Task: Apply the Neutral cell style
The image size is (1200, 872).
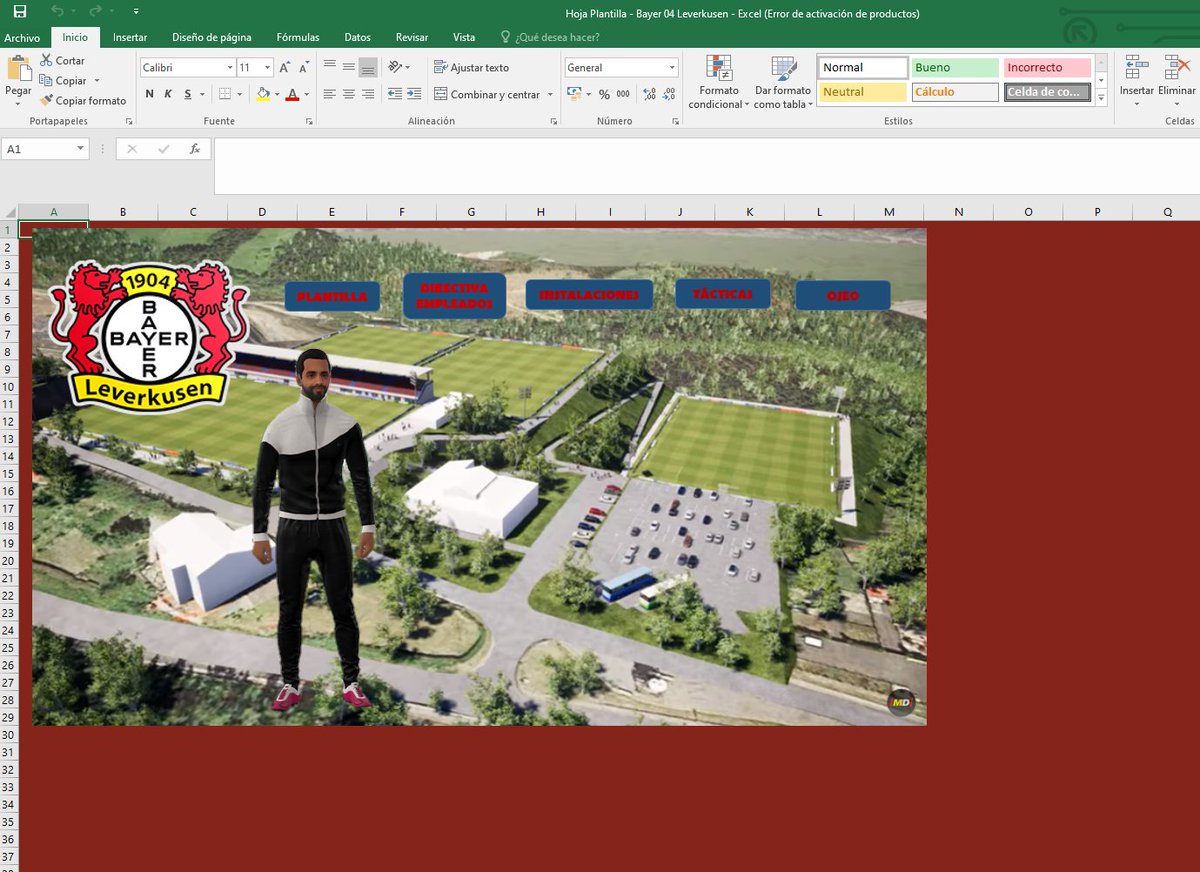Action: (863, 92)
